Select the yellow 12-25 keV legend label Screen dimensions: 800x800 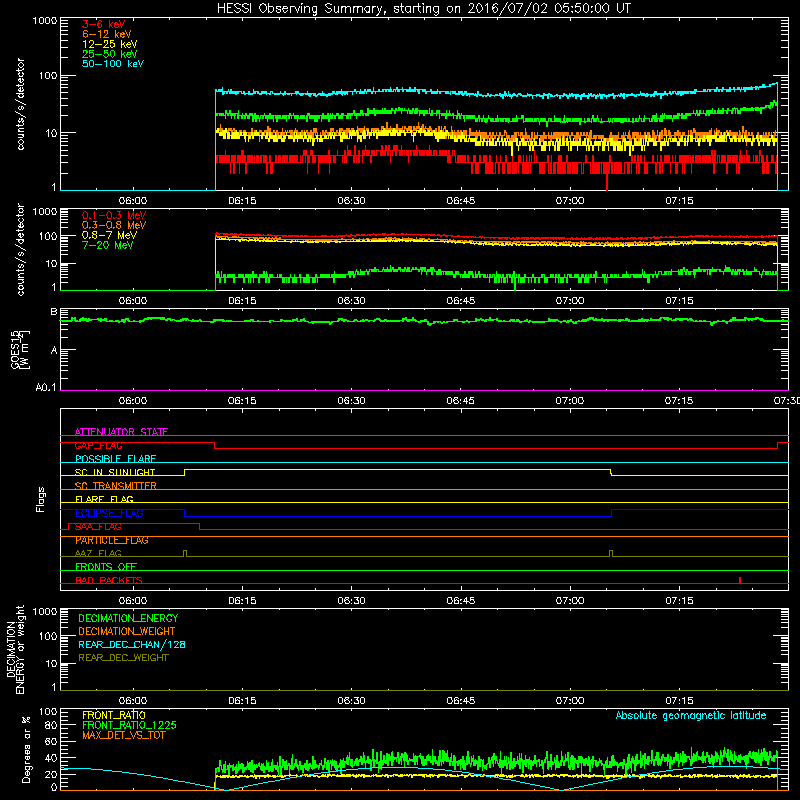coord(110,44)
